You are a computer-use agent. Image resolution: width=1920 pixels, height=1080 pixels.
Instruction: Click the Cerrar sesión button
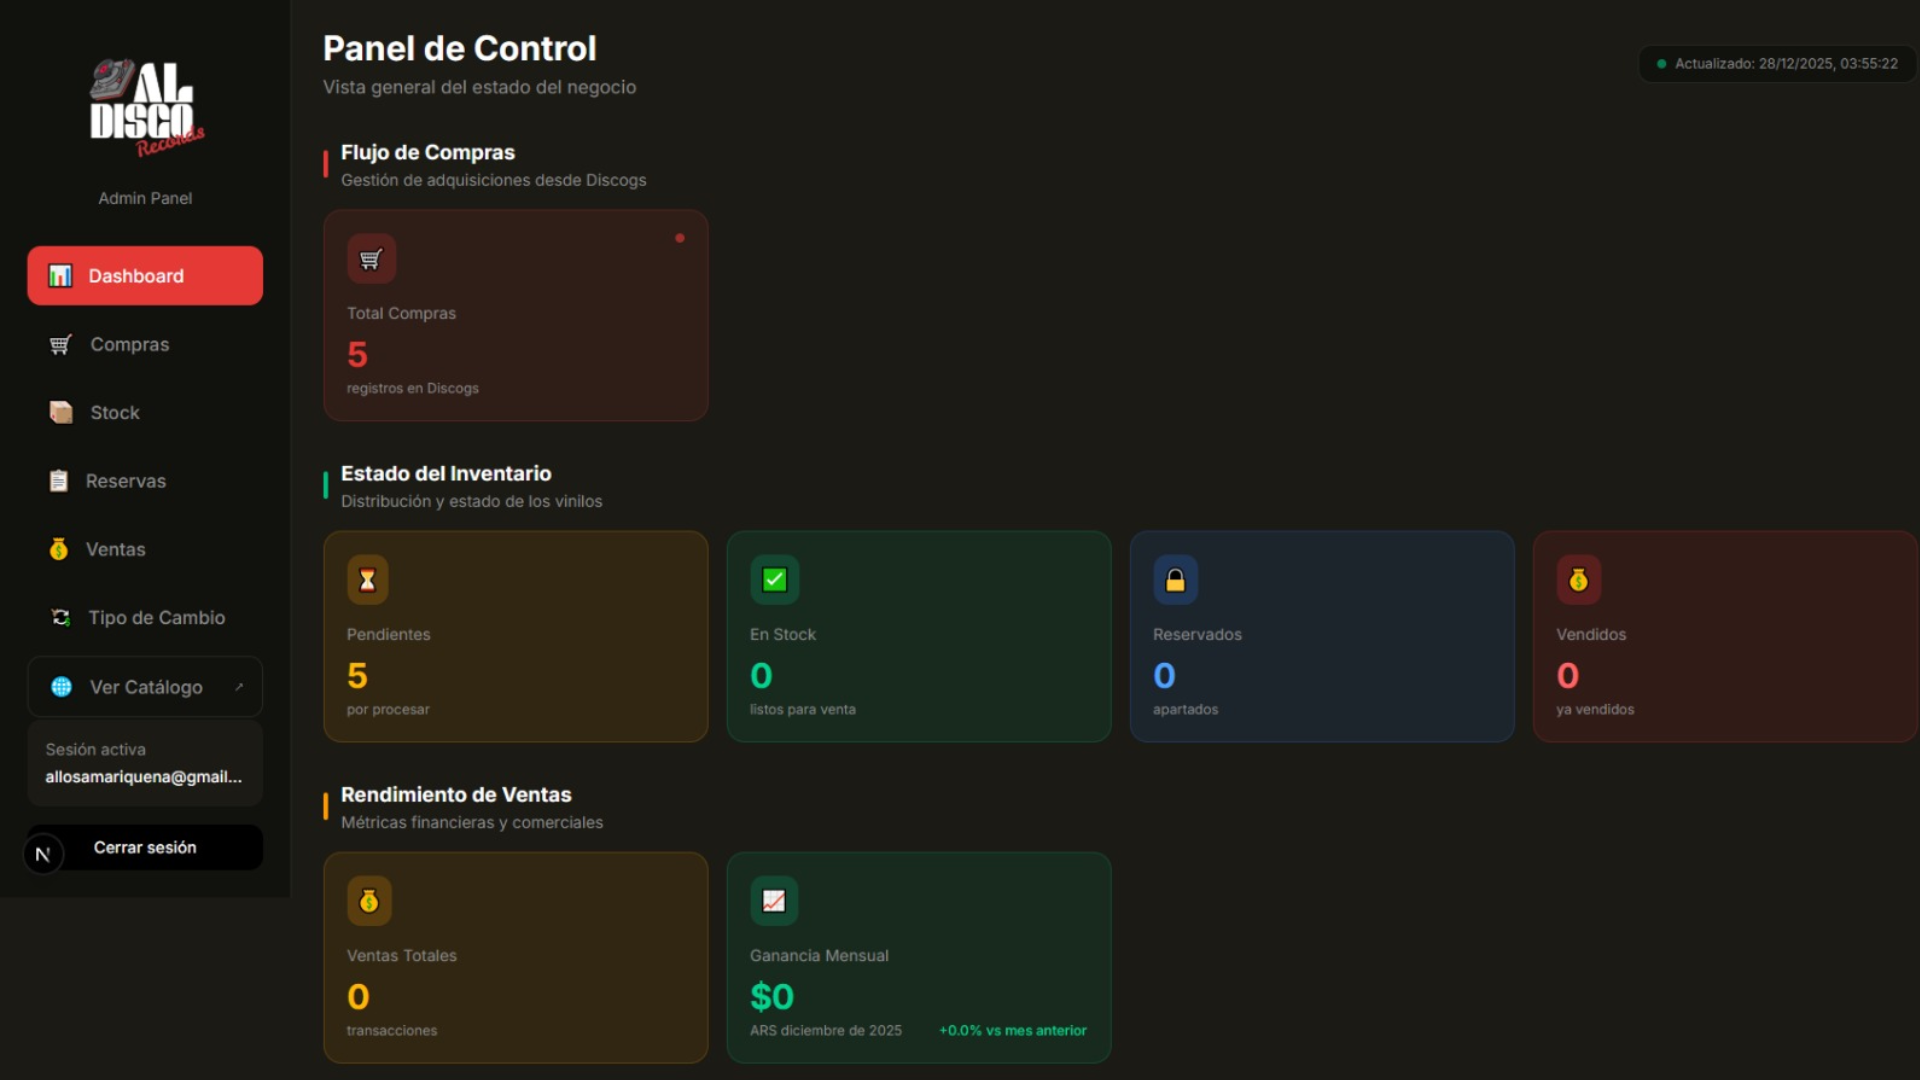click(145, 847)
